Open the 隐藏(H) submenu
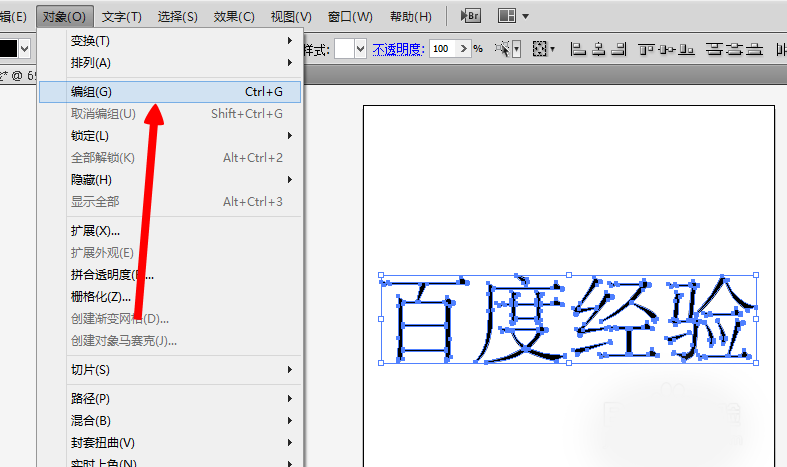The image size is (787, 467). pyautogui.click(x=170, y=180)
